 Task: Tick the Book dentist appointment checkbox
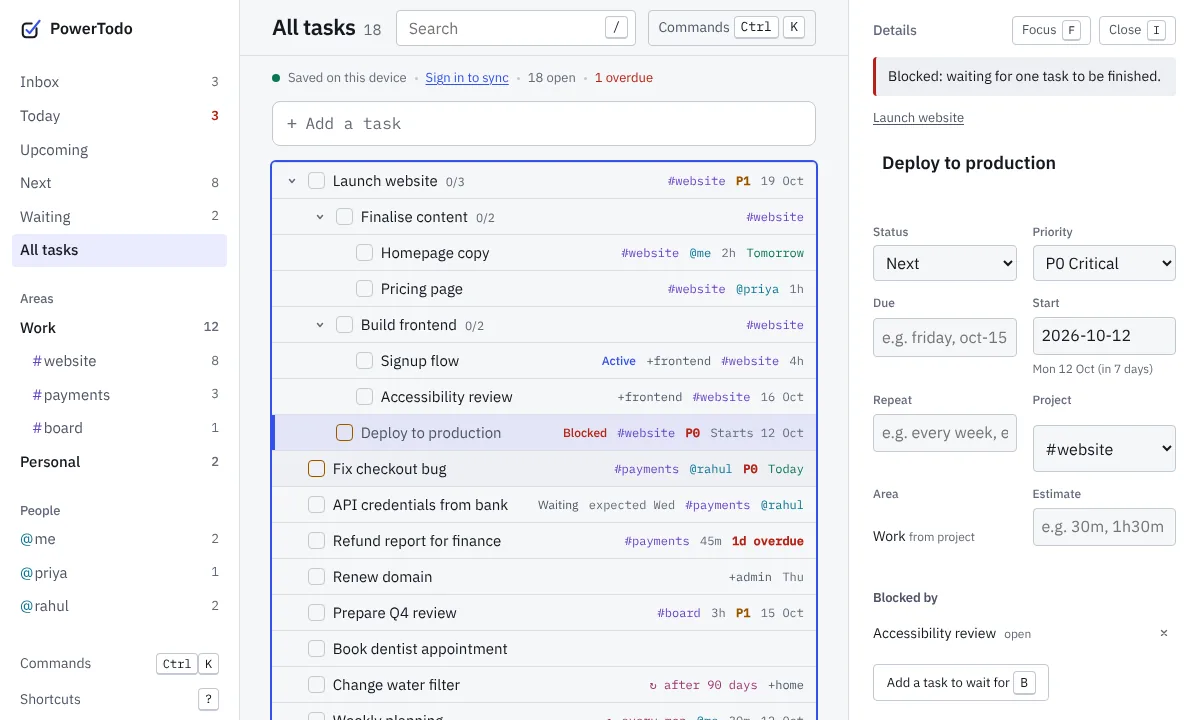click(317, 649)
